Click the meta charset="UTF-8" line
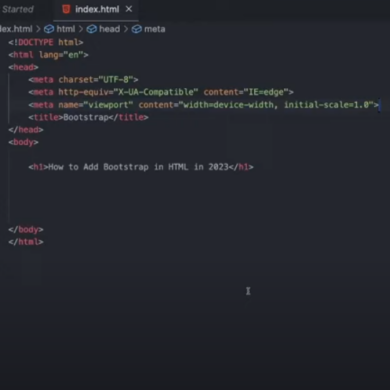Screen dimensions: 390x390 tap(83, 80)
